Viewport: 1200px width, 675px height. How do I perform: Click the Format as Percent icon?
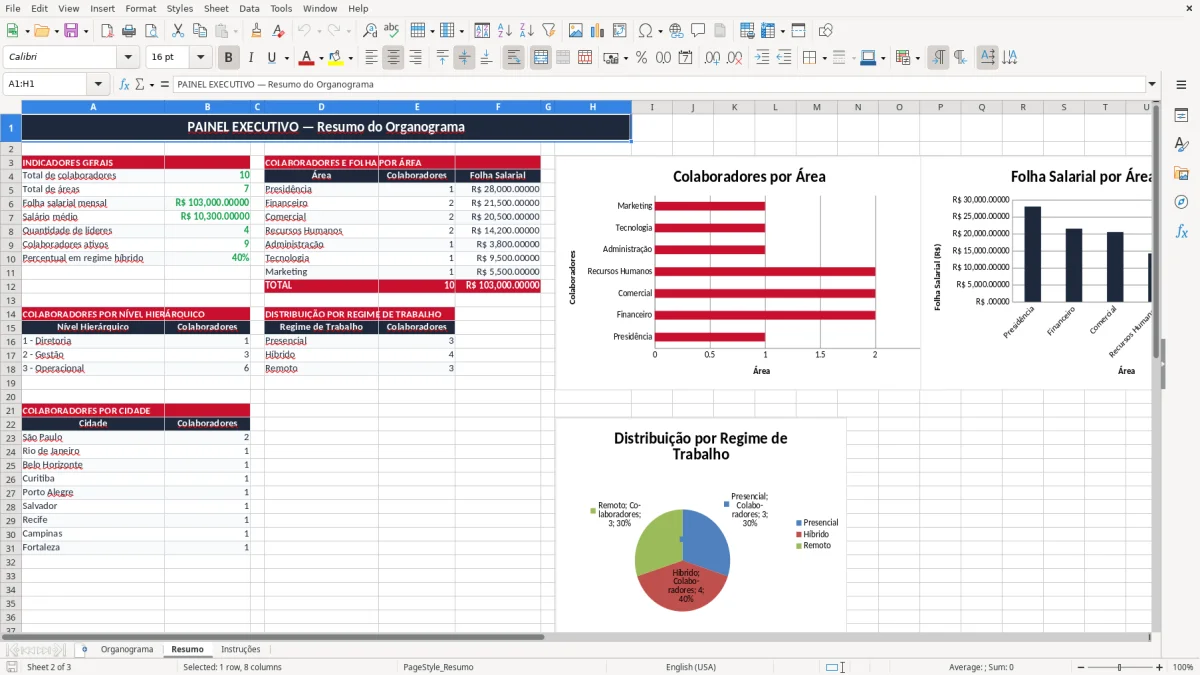(641, 58)
